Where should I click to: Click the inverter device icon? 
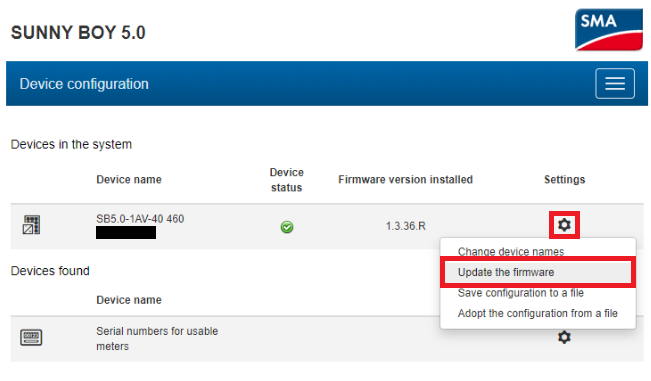tap(32, 225)
